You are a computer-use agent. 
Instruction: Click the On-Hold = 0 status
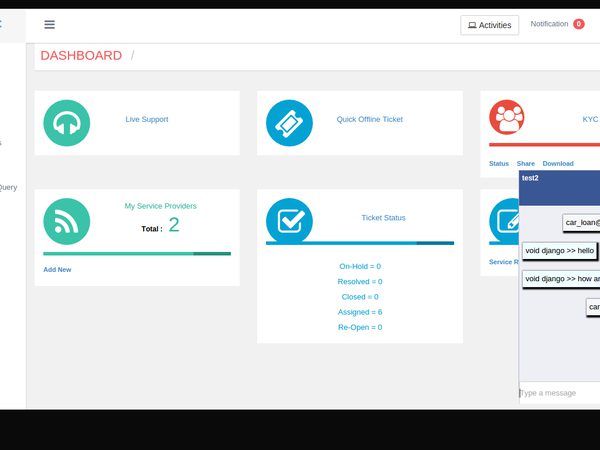[x=360, y=266]
